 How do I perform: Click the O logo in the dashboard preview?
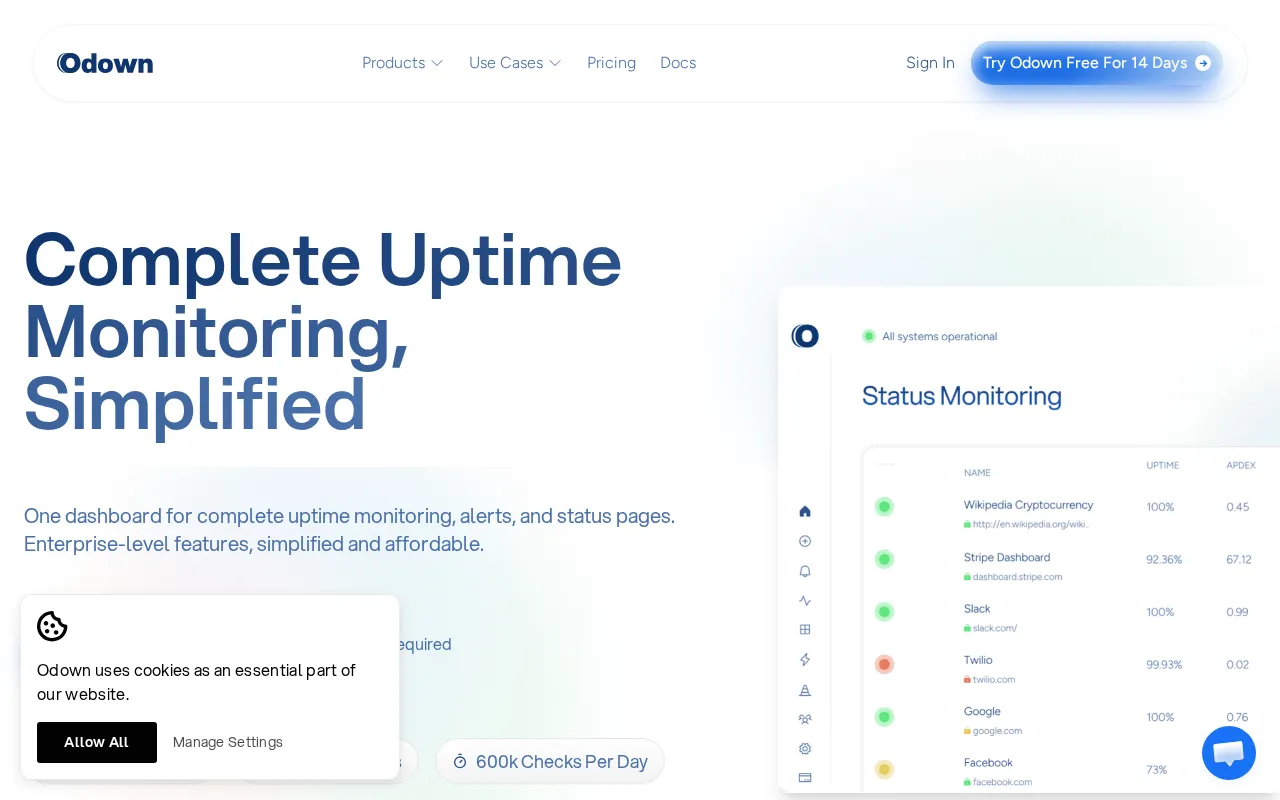pos(805,336)
